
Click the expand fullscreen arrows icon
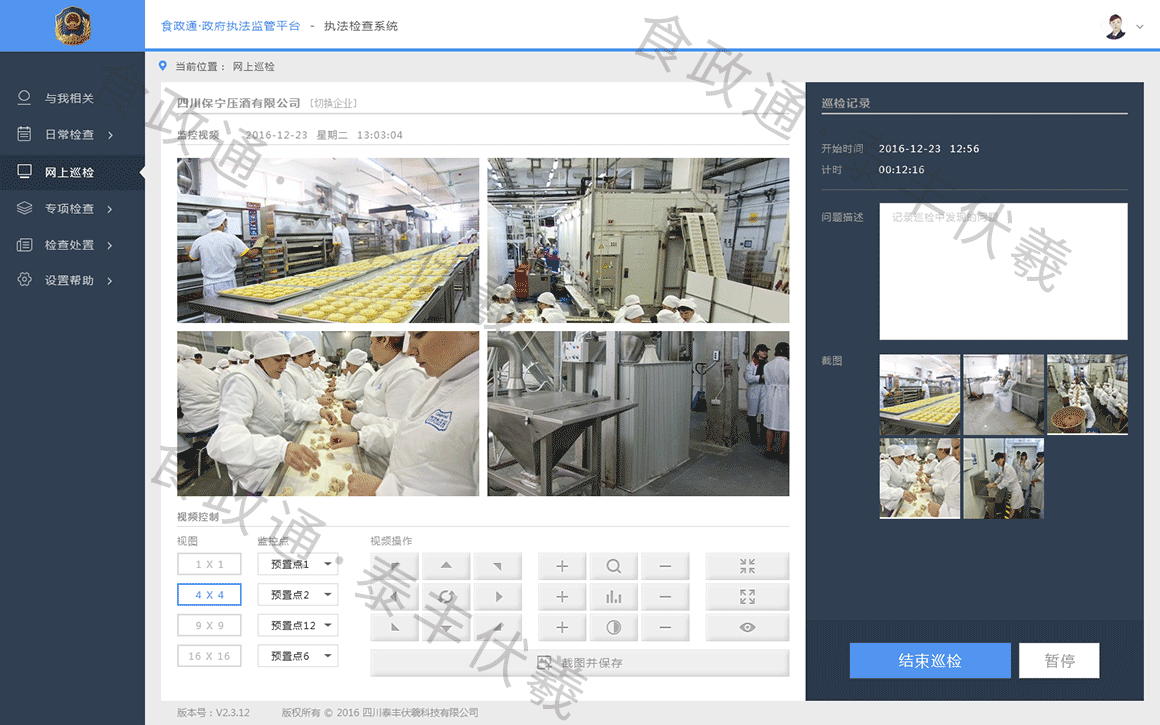coord(747,597)
